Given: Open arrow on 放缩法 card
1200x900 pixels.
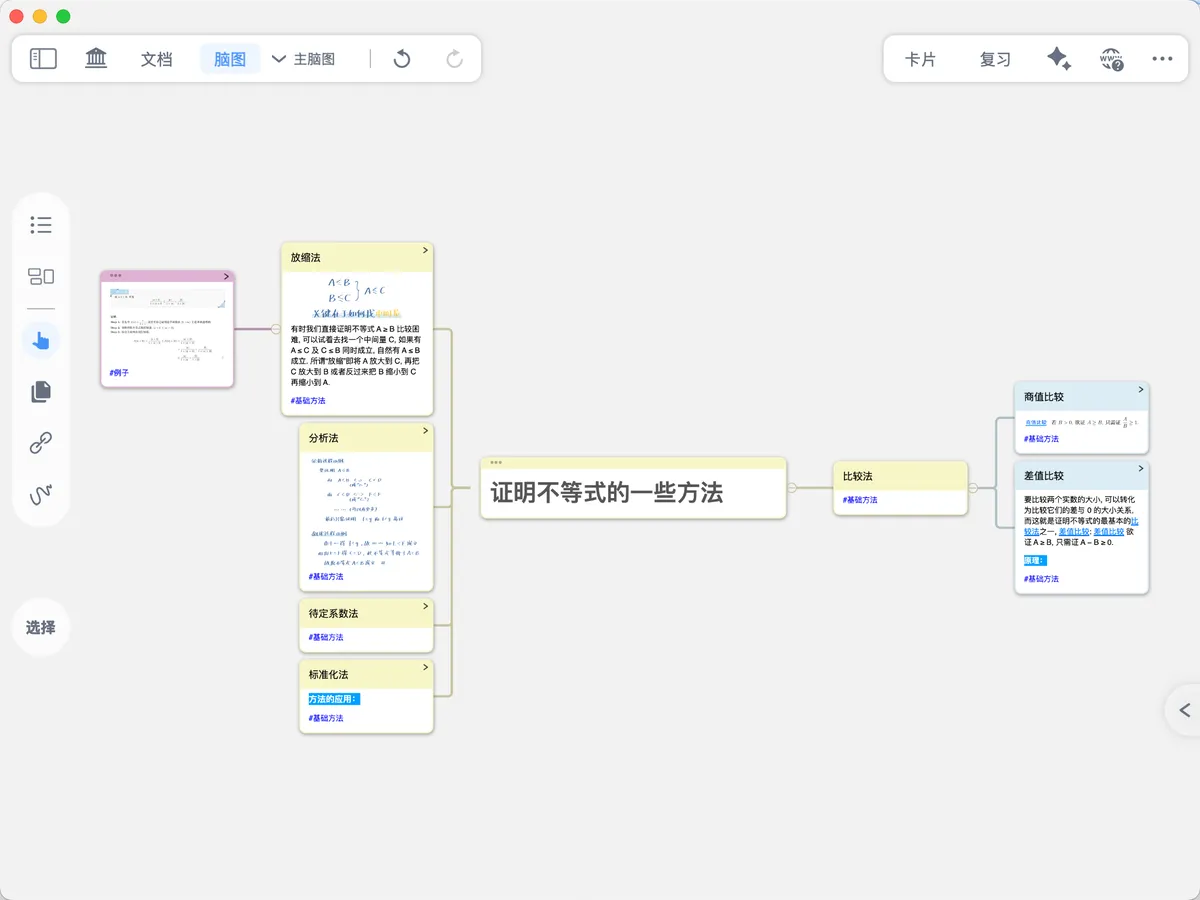Looking at the screenshot, I should (425, 250).
